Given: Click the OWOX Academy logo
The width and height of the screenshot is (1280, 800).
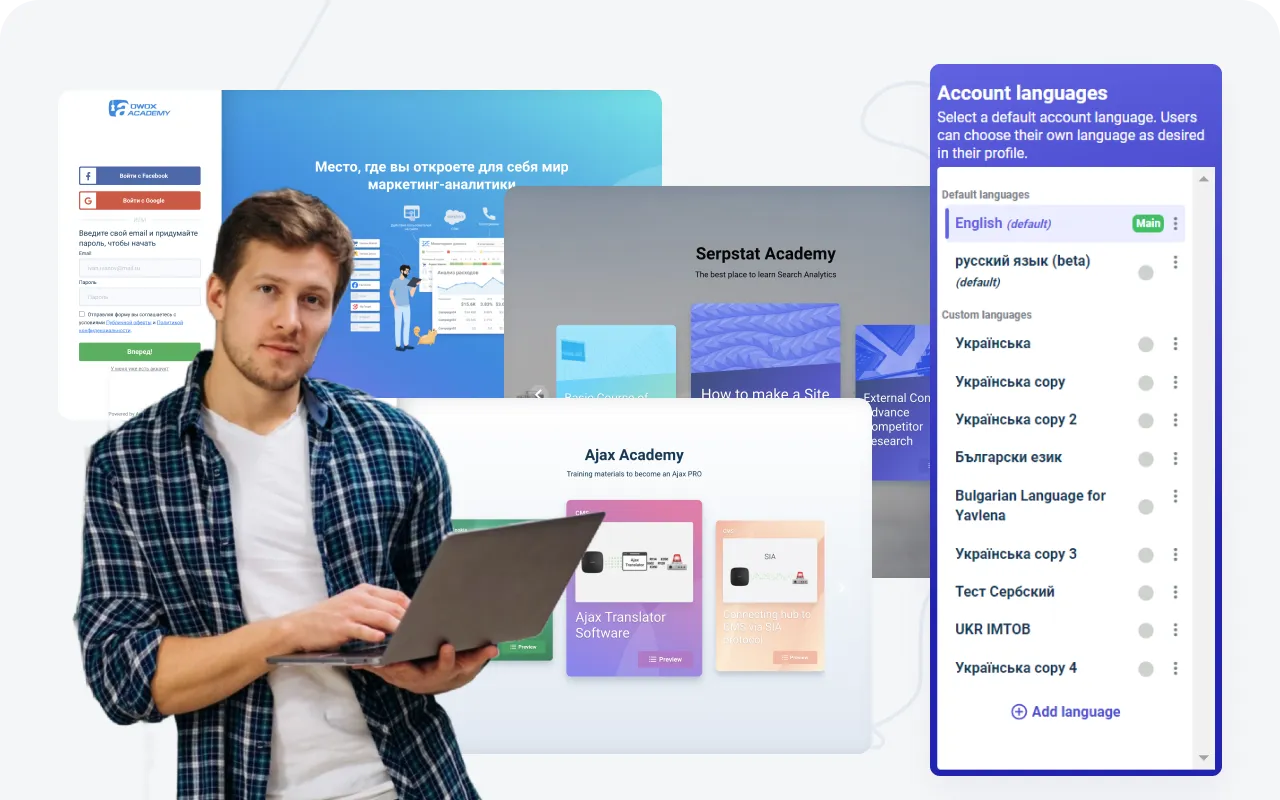Looking at the screenshot, I should click(x=139, y=108).
